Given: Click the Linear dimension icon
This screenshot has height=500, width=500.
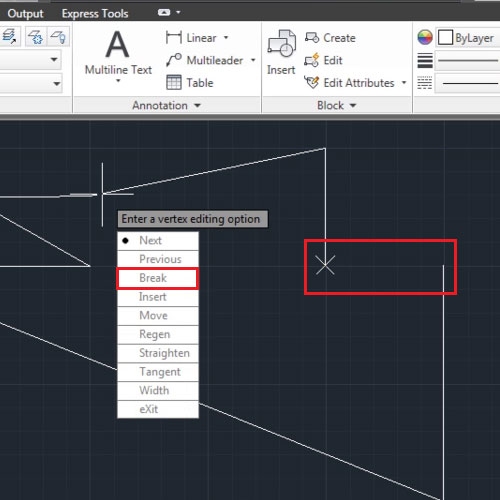Looking at the screenshot, I should [174, 37].
